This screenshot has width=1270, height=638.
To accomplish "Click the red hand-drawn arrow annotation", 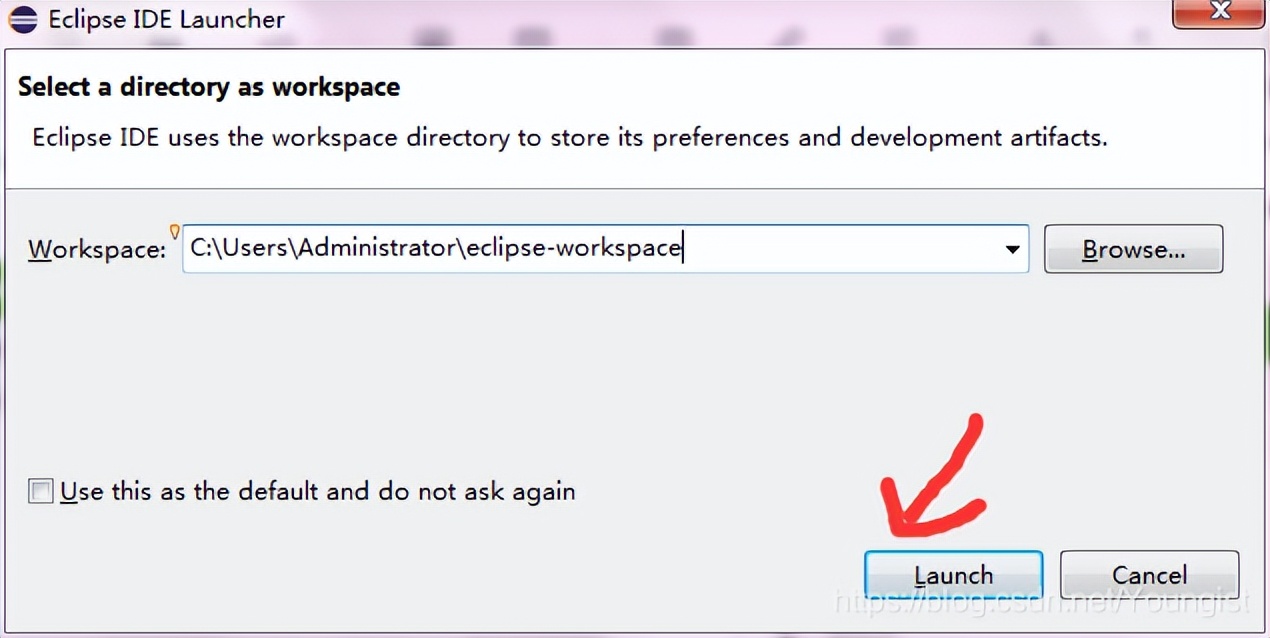I will (932, 479).
